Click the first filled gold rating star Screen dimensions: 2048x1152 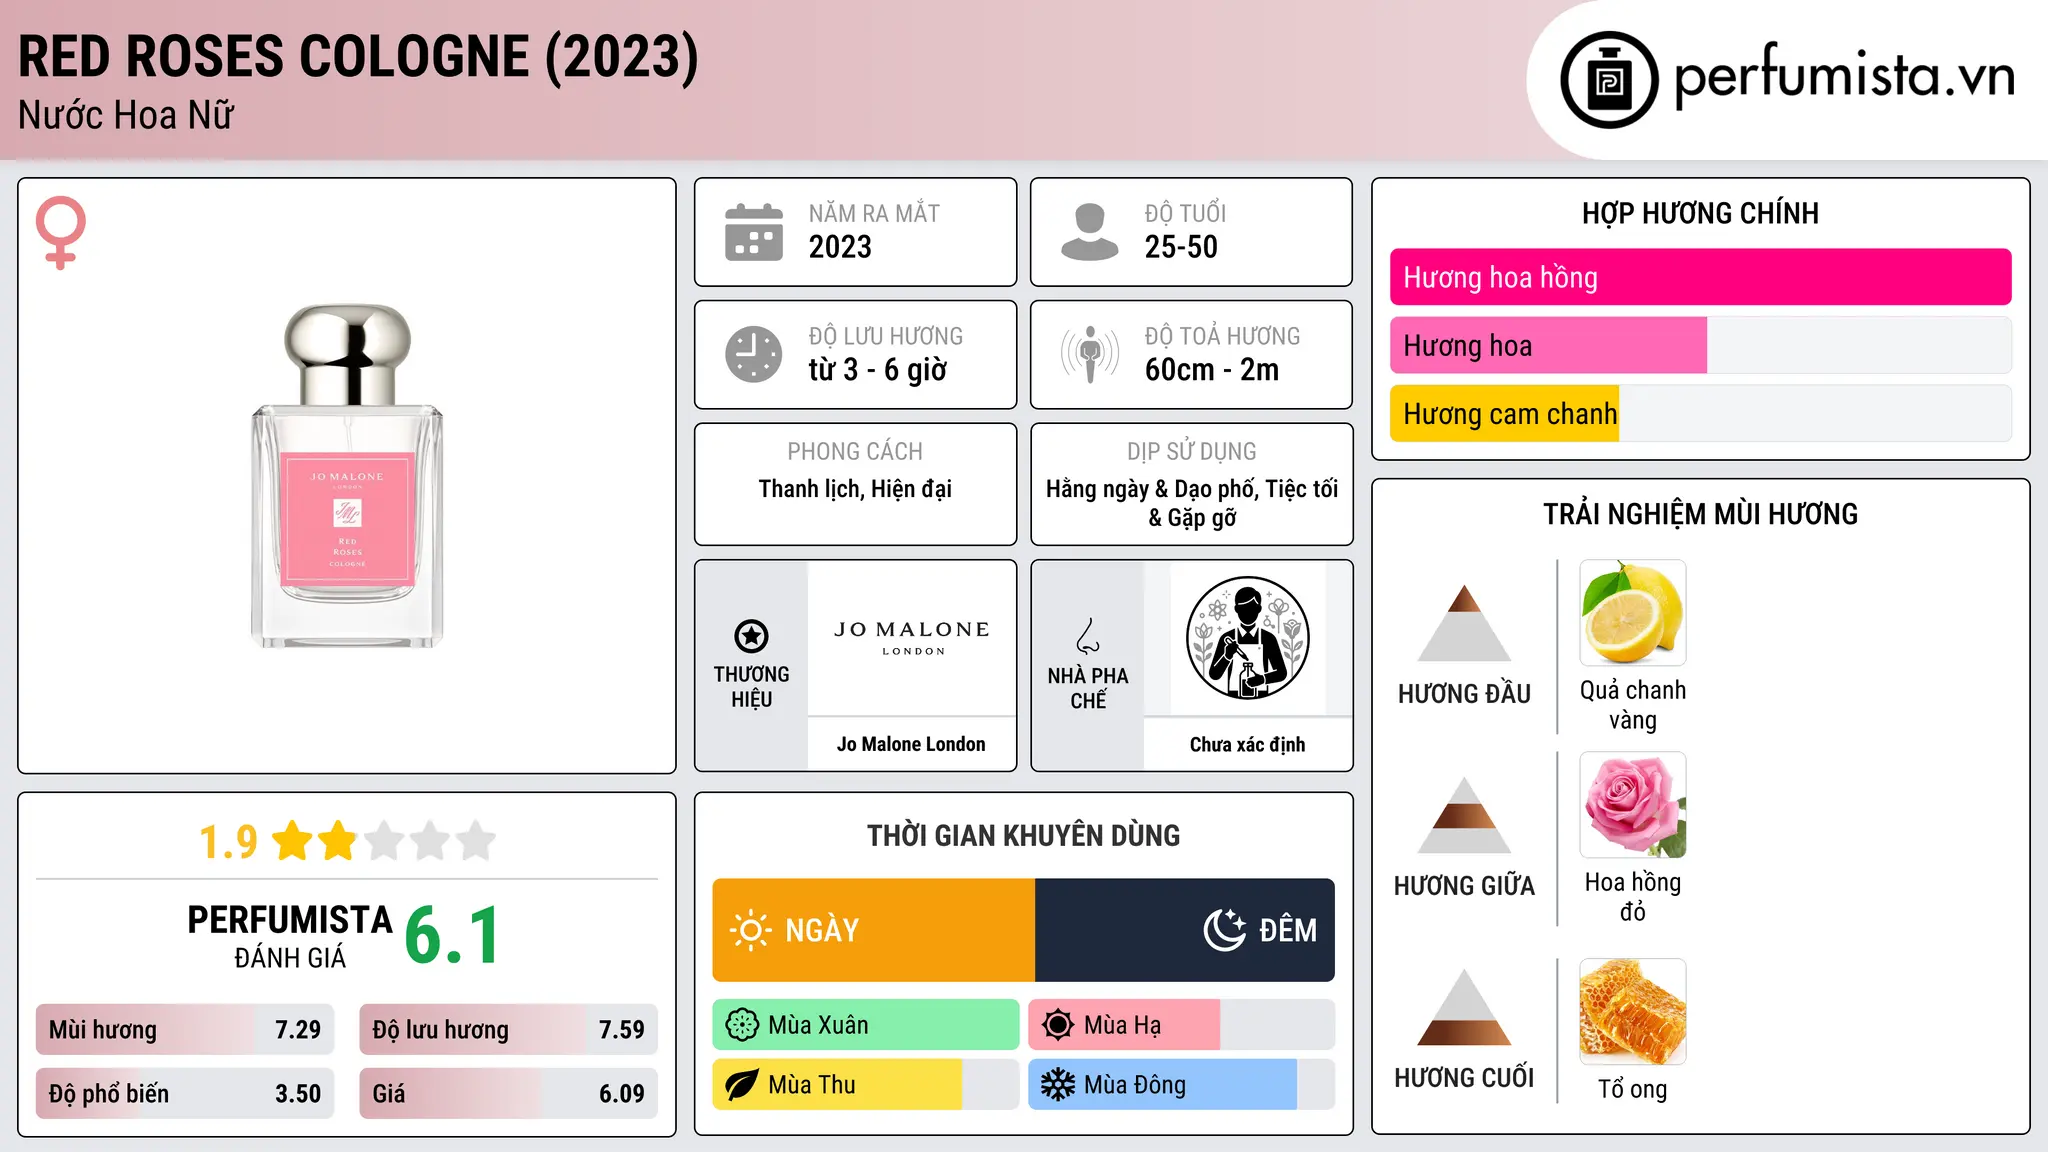[293, 840]
